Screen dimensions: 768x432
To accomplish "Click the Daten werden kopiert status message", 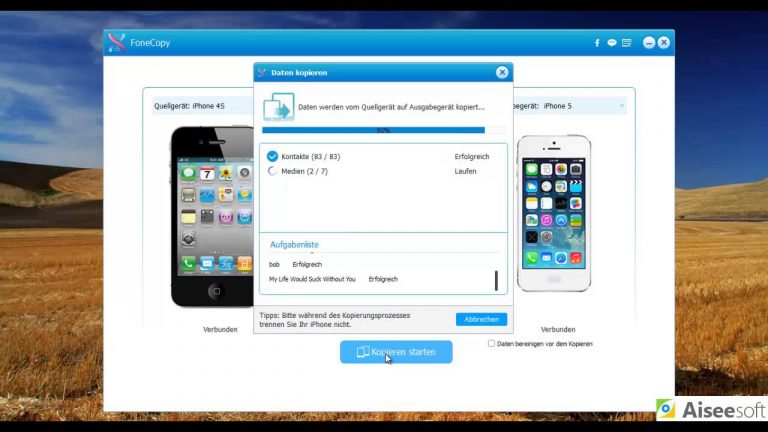I will 391,107.
